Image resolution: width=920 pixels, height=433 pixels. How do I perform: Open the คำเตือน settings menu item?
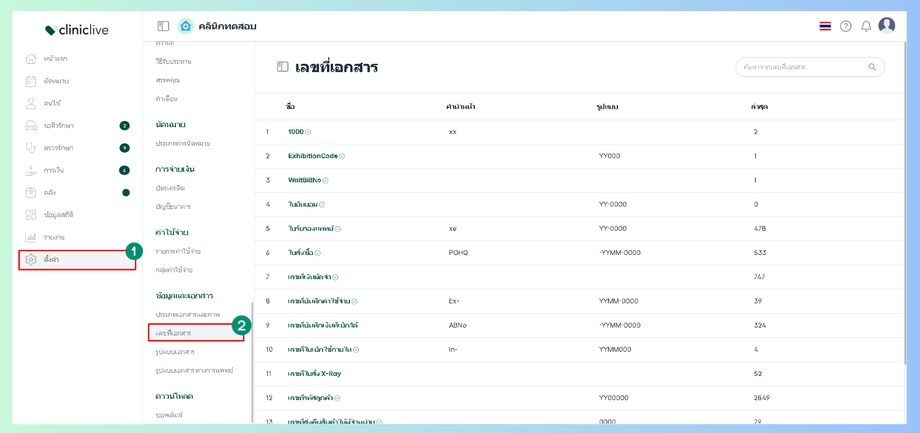point(166,98)
